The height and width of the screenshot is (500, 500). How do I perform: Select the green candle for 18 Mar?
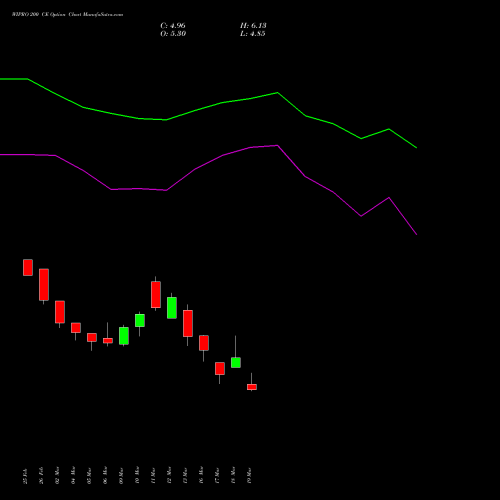pos(236,363)
